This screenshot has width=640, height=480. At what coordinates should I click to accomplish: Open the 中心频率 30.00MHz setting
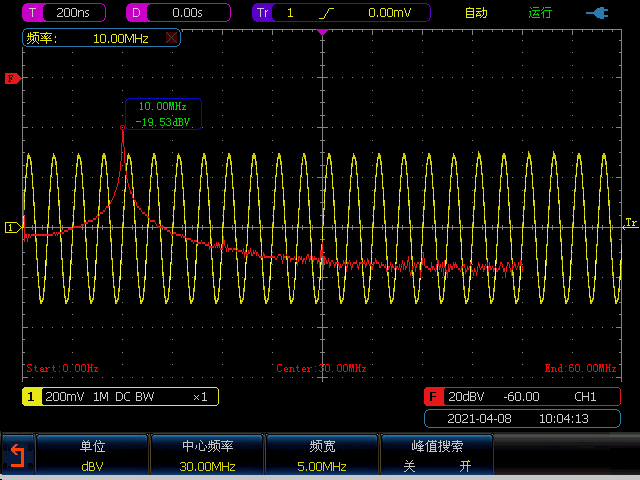[x=207, y=456]
